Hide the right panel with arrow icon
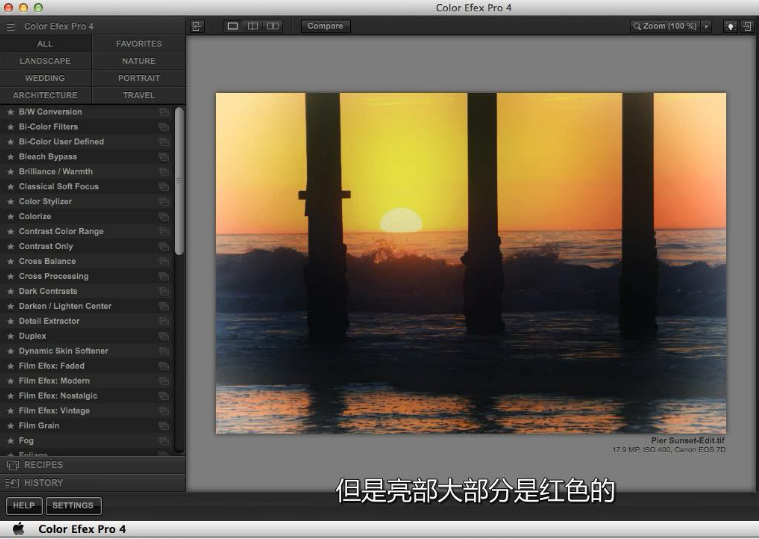 click(747, 26)
